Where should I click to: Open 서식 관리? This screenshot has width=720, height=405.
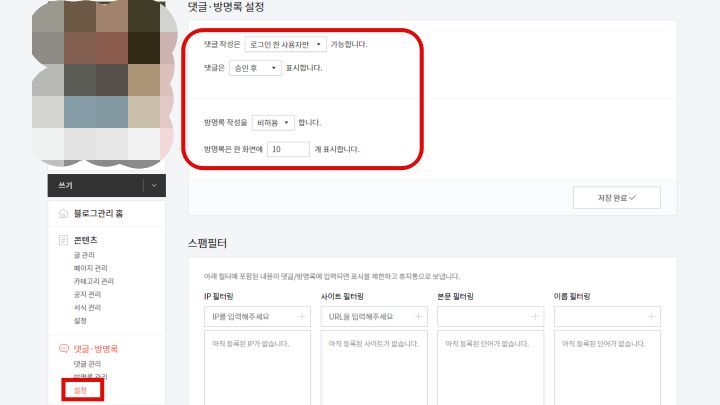click(x=87, y=307)
